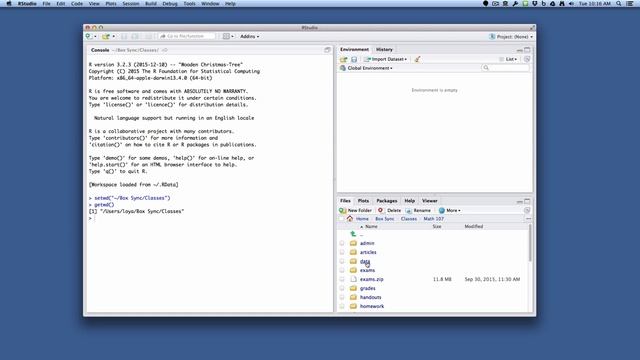640x360 pixels.
Task: Click the Math 107 breadcrumb link
Action: click(433, 219)
